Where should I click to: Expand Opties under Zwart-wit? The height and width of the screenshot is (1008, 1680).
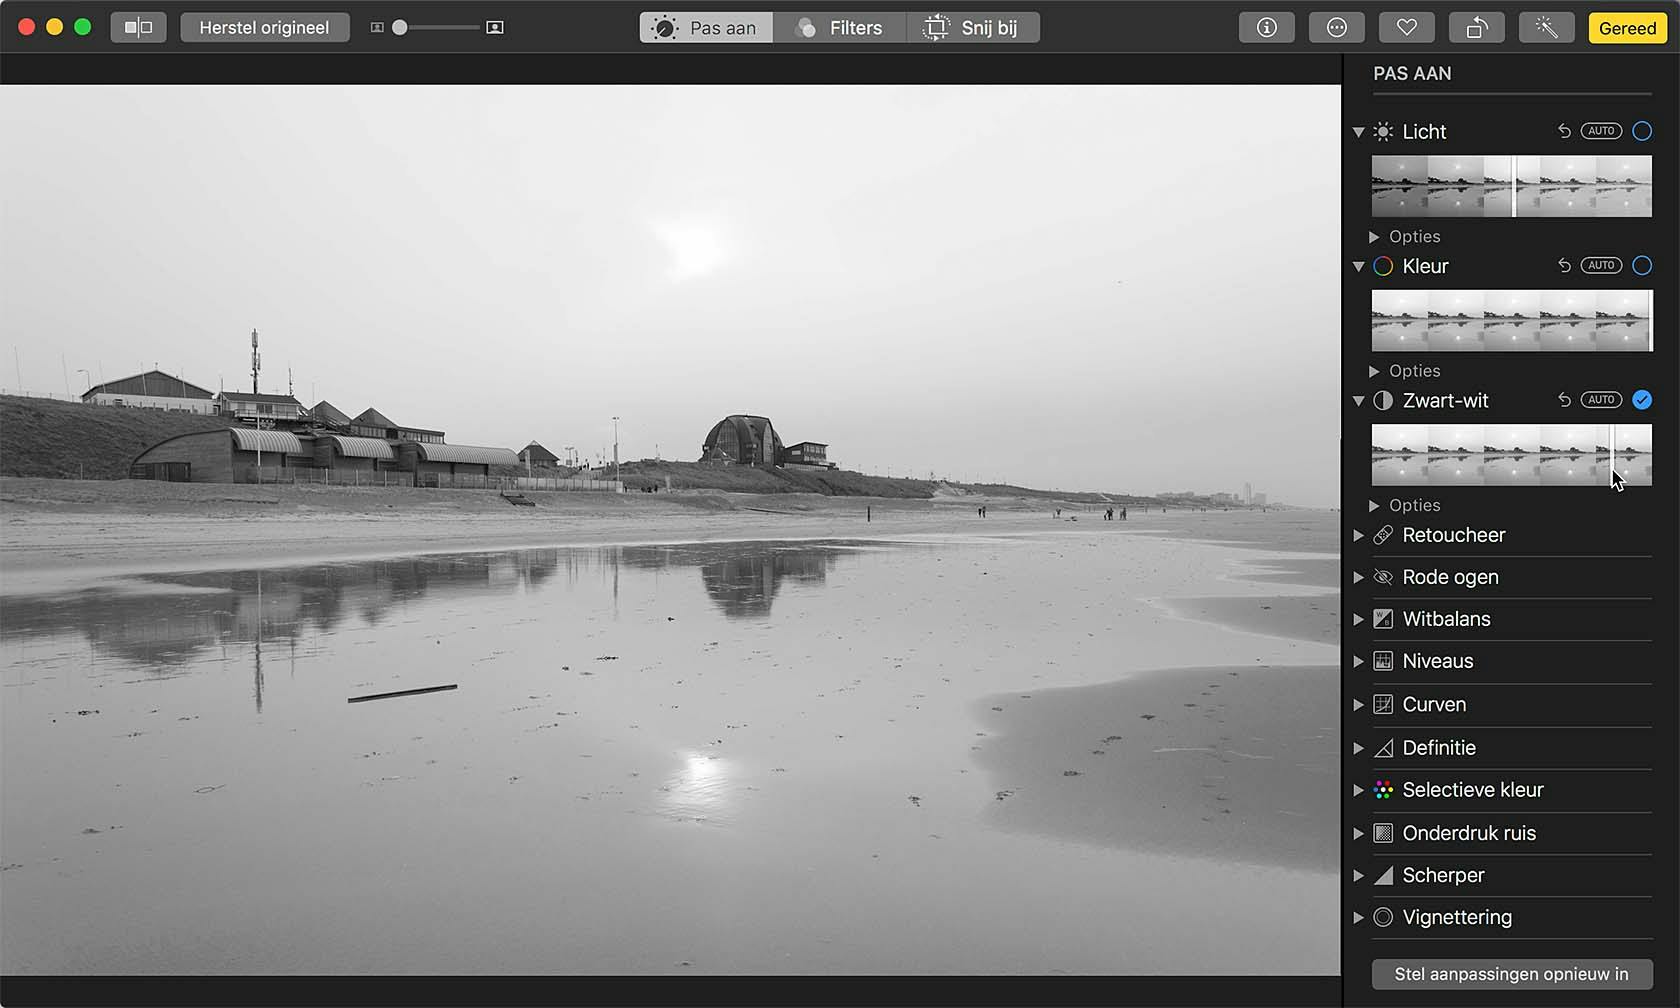pos(1374,506)
